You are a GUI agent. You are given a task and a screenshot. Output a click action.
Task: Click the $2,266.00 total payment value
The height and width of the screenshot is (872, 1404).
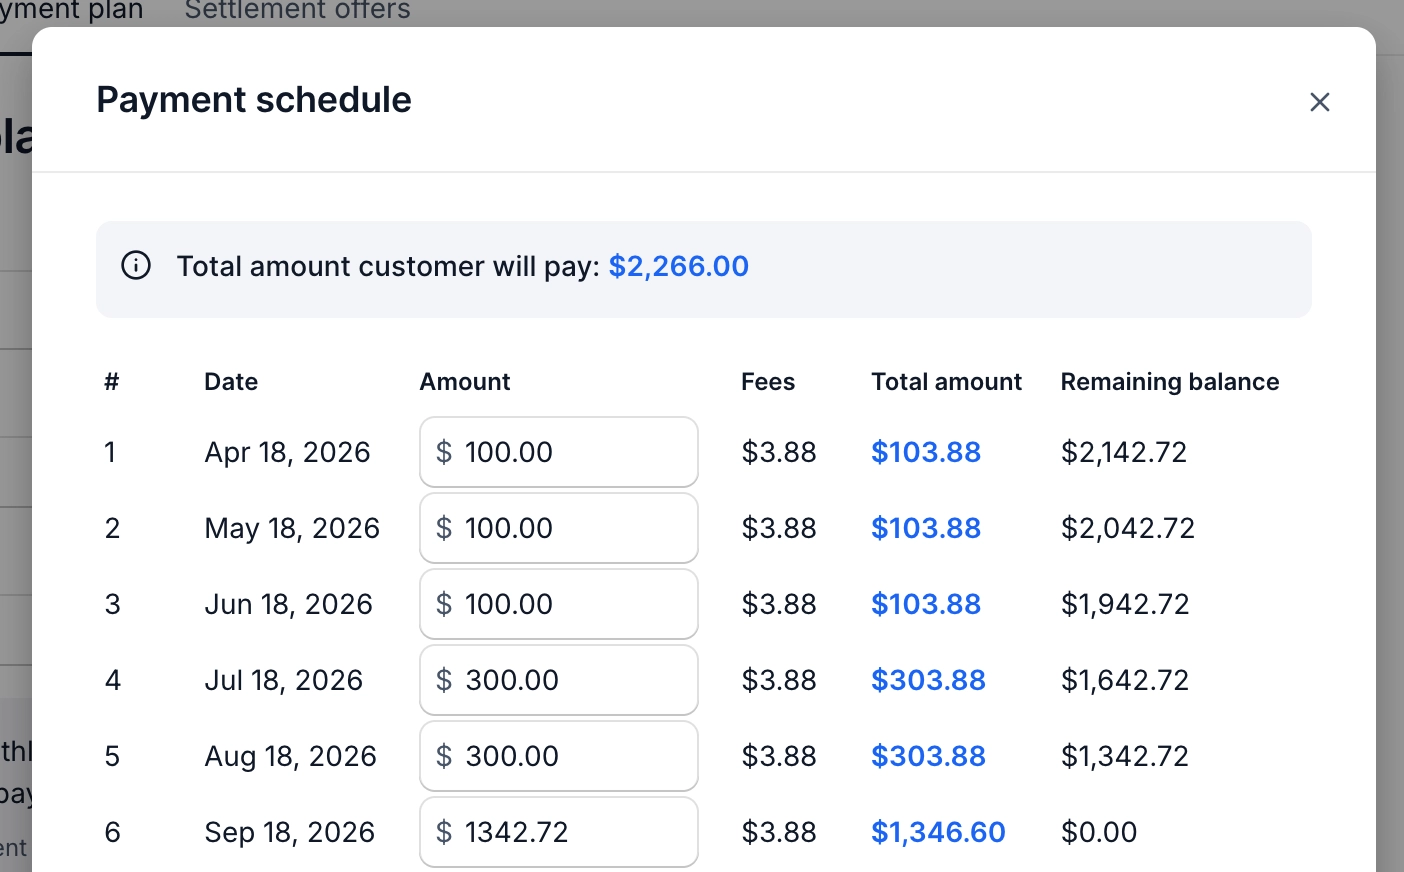pyautogui.click(x=678, y=266)
